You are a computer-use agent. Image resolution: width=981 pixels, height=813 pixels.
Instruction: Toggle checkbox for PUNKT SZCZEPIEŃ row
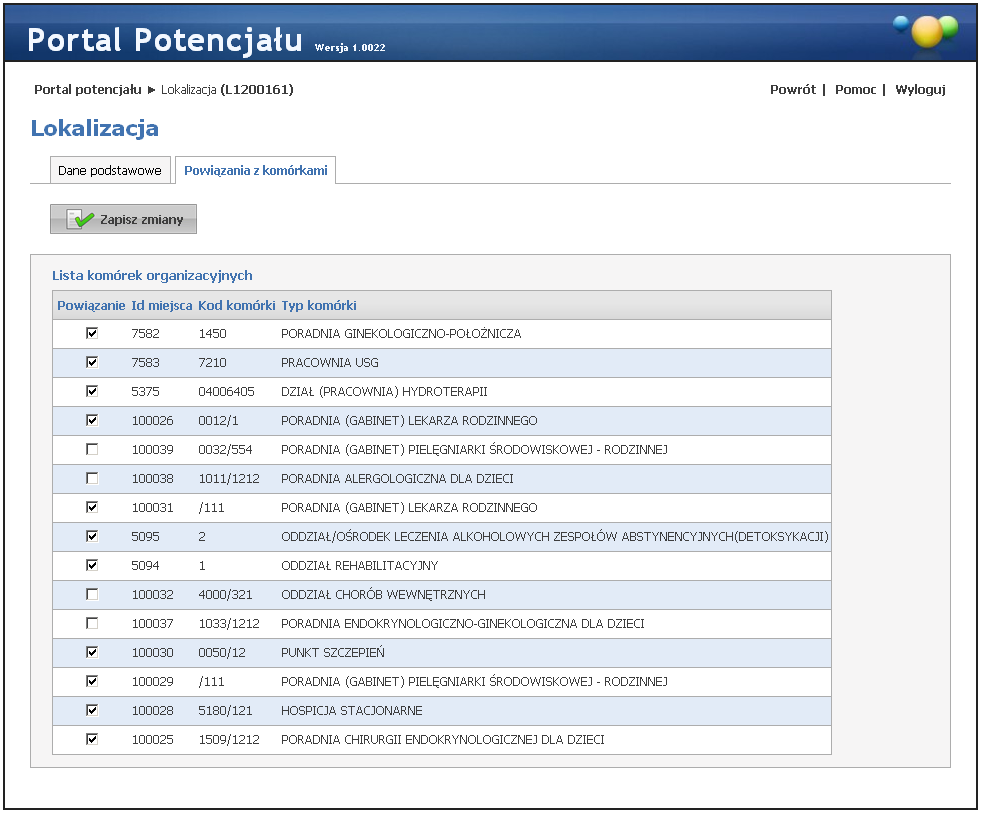coord(92,652)
